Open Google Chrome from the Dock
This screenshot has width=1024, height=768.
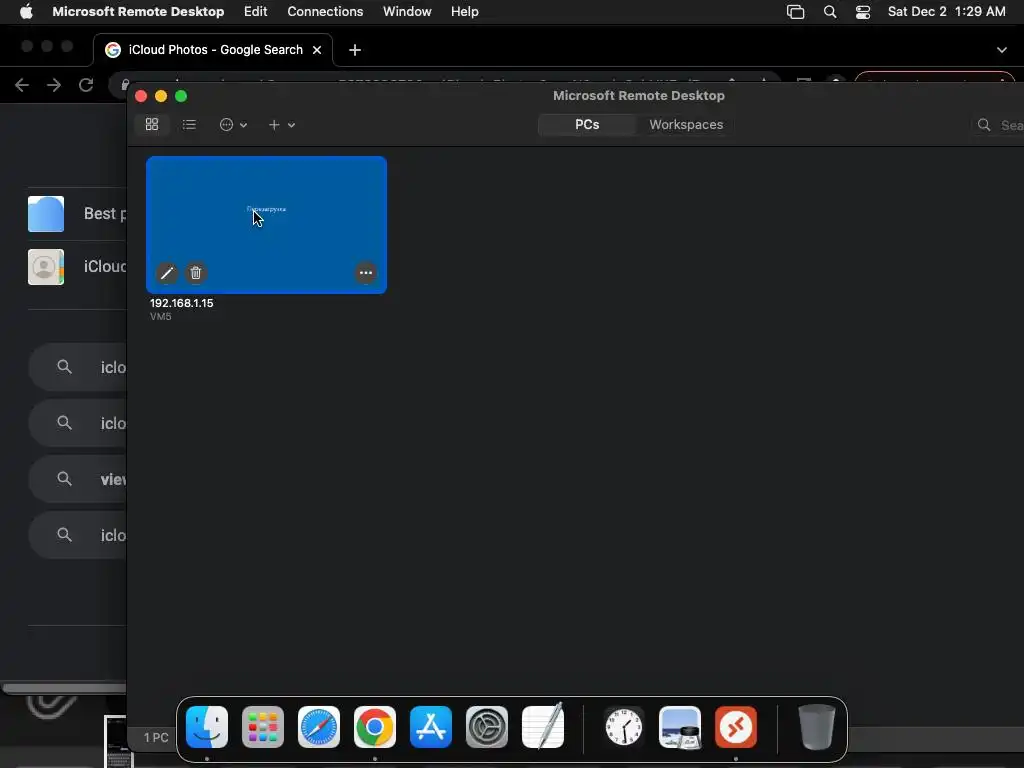pos(375,727)
